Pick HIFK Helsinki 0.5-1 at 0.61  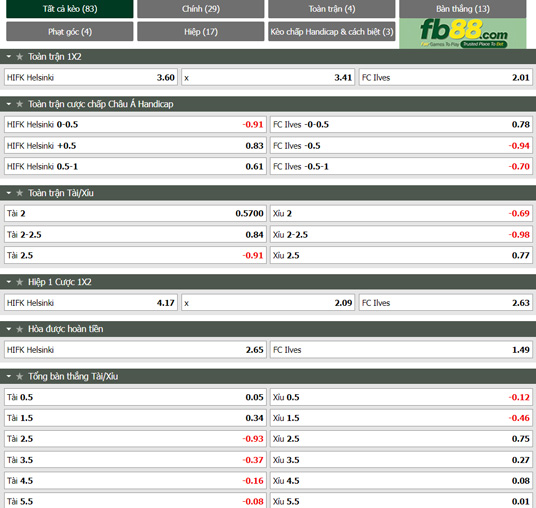tap(135, 166)
